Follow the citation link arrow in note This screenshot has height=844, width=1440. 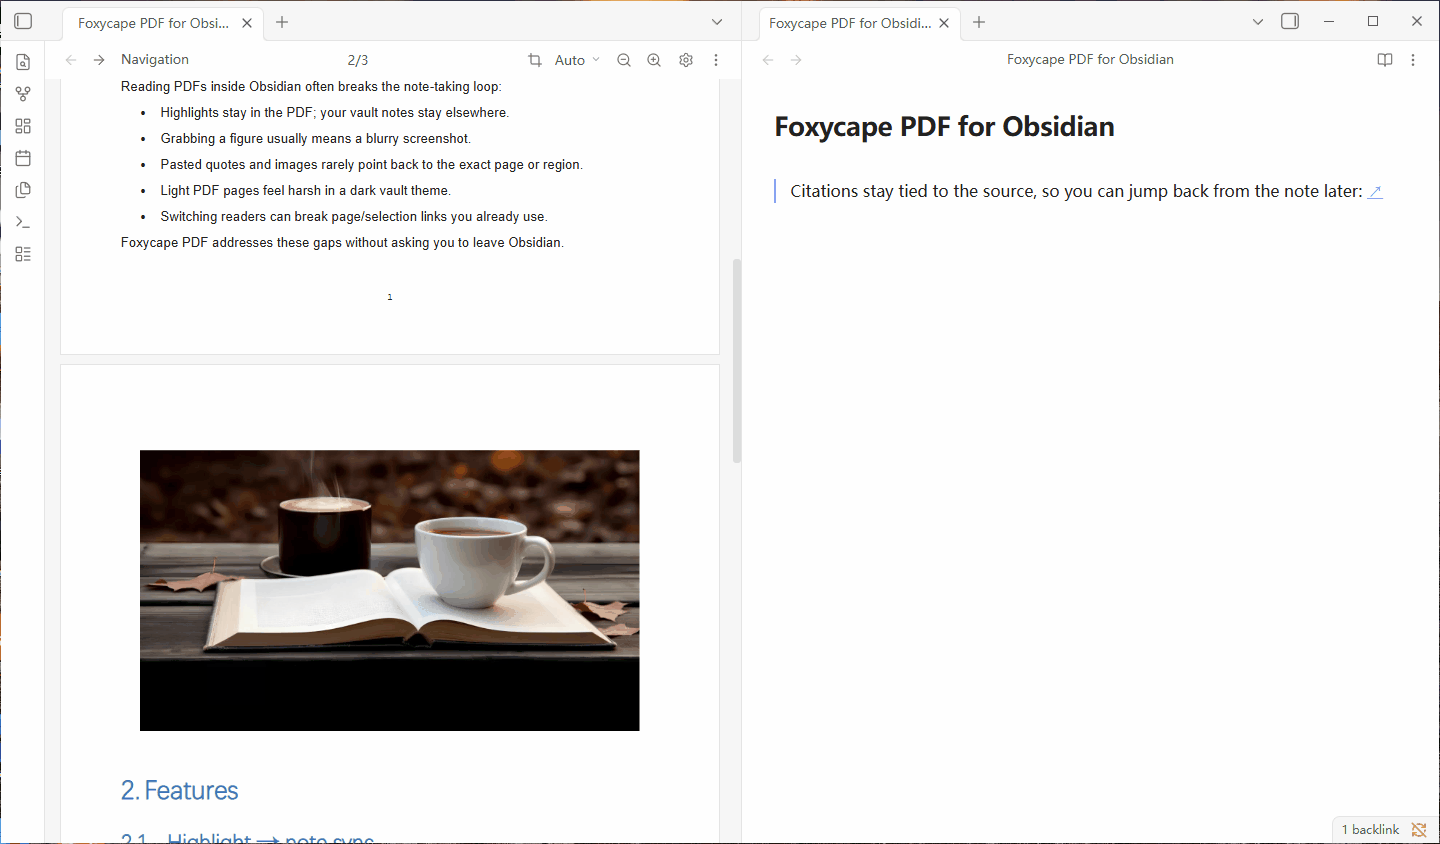1375,192
